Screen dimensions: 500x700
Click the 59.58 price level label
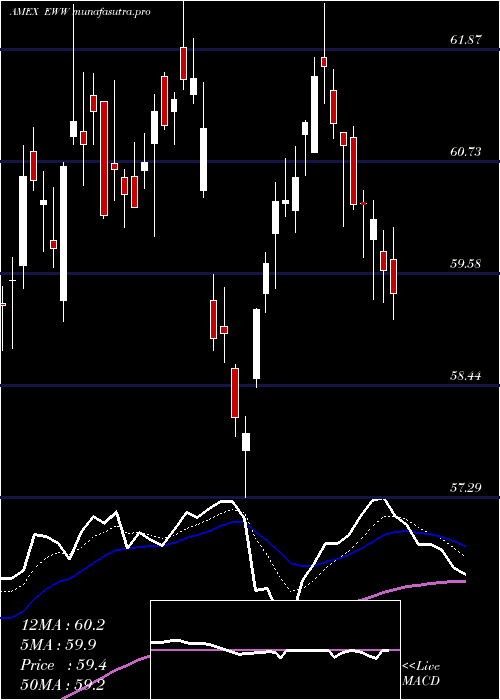coord(466,263)
